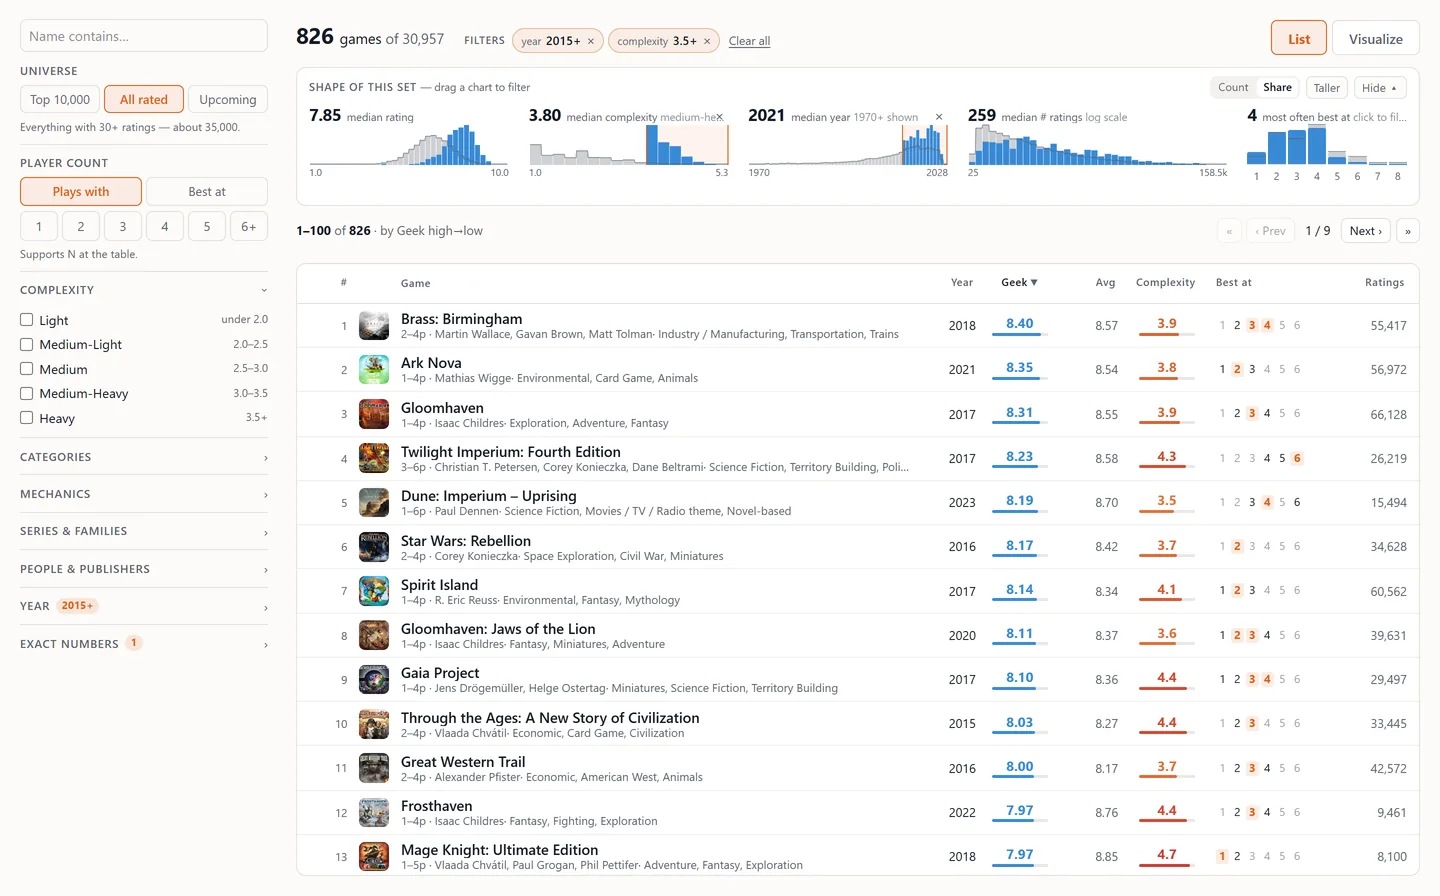Go to the previous results page
1440x896 pixels.
[x=1270, y=231]
